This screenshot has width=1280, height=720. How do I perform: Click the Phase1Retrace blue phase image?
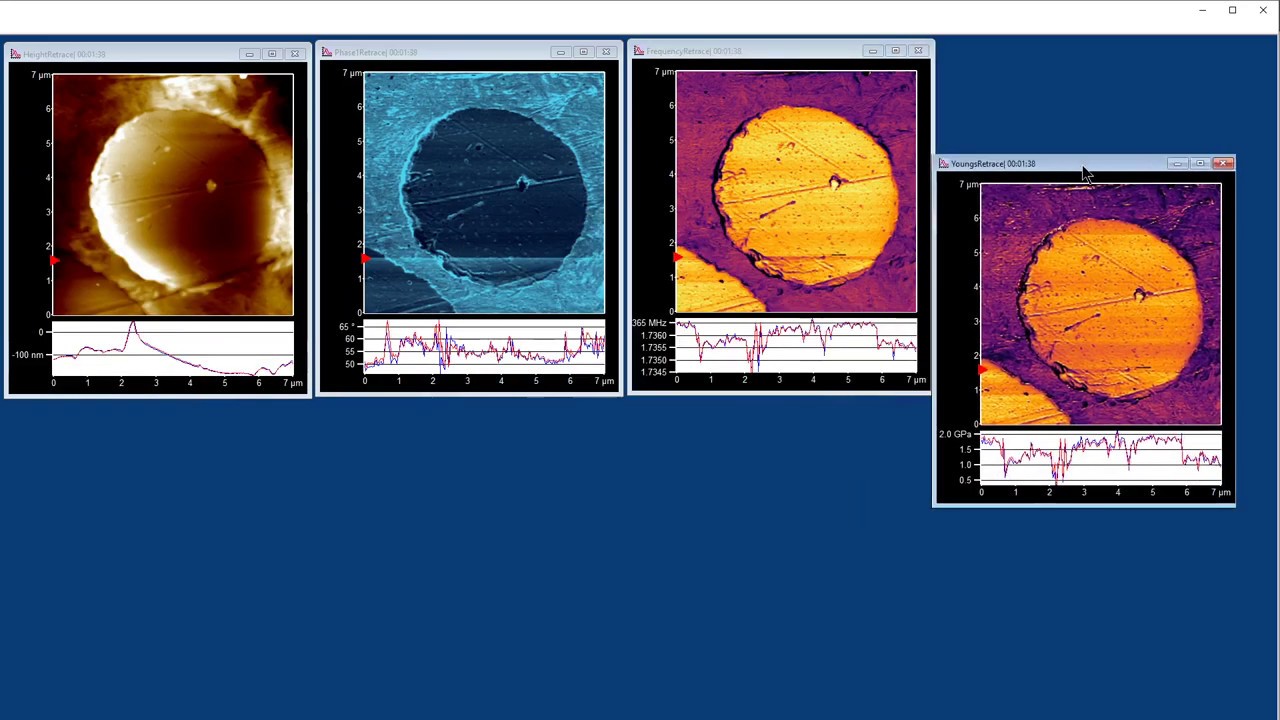coord(485,193)
